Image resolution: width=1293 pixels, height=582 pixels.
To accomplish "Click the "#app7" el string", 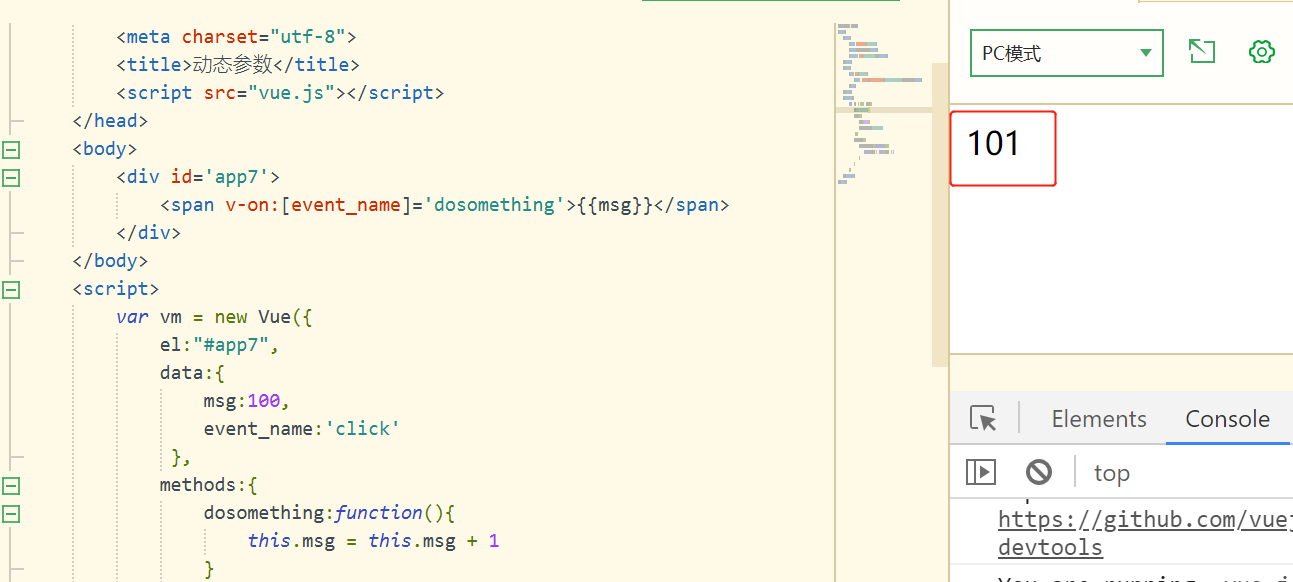I will 231,345.
